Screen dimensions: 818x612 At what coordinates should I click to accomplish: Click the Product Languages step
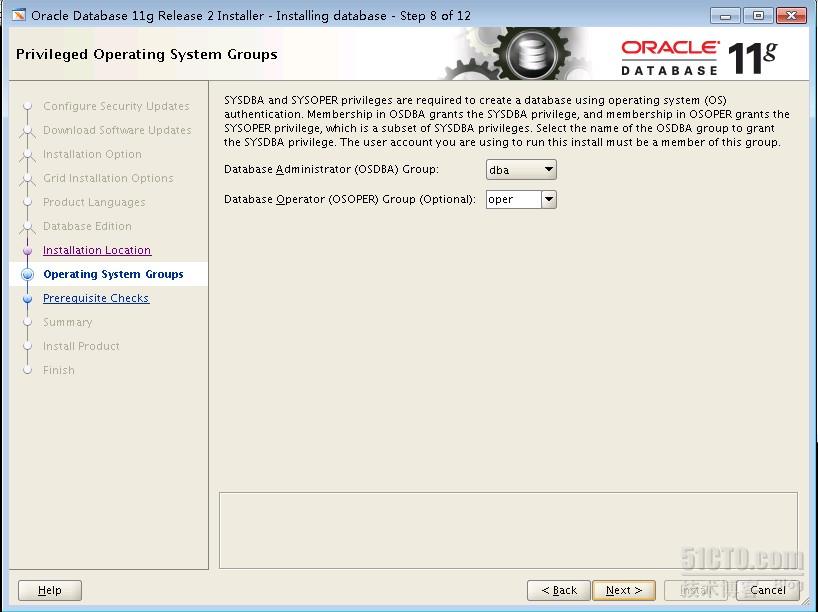(94, 202)
